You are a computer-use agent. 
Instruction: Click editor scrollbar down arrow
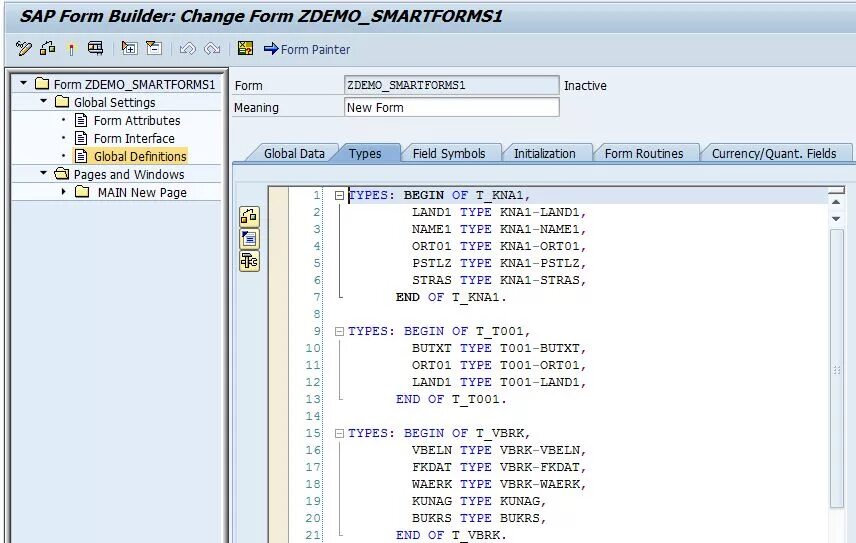pyautogui.click(x=836, y=218)
